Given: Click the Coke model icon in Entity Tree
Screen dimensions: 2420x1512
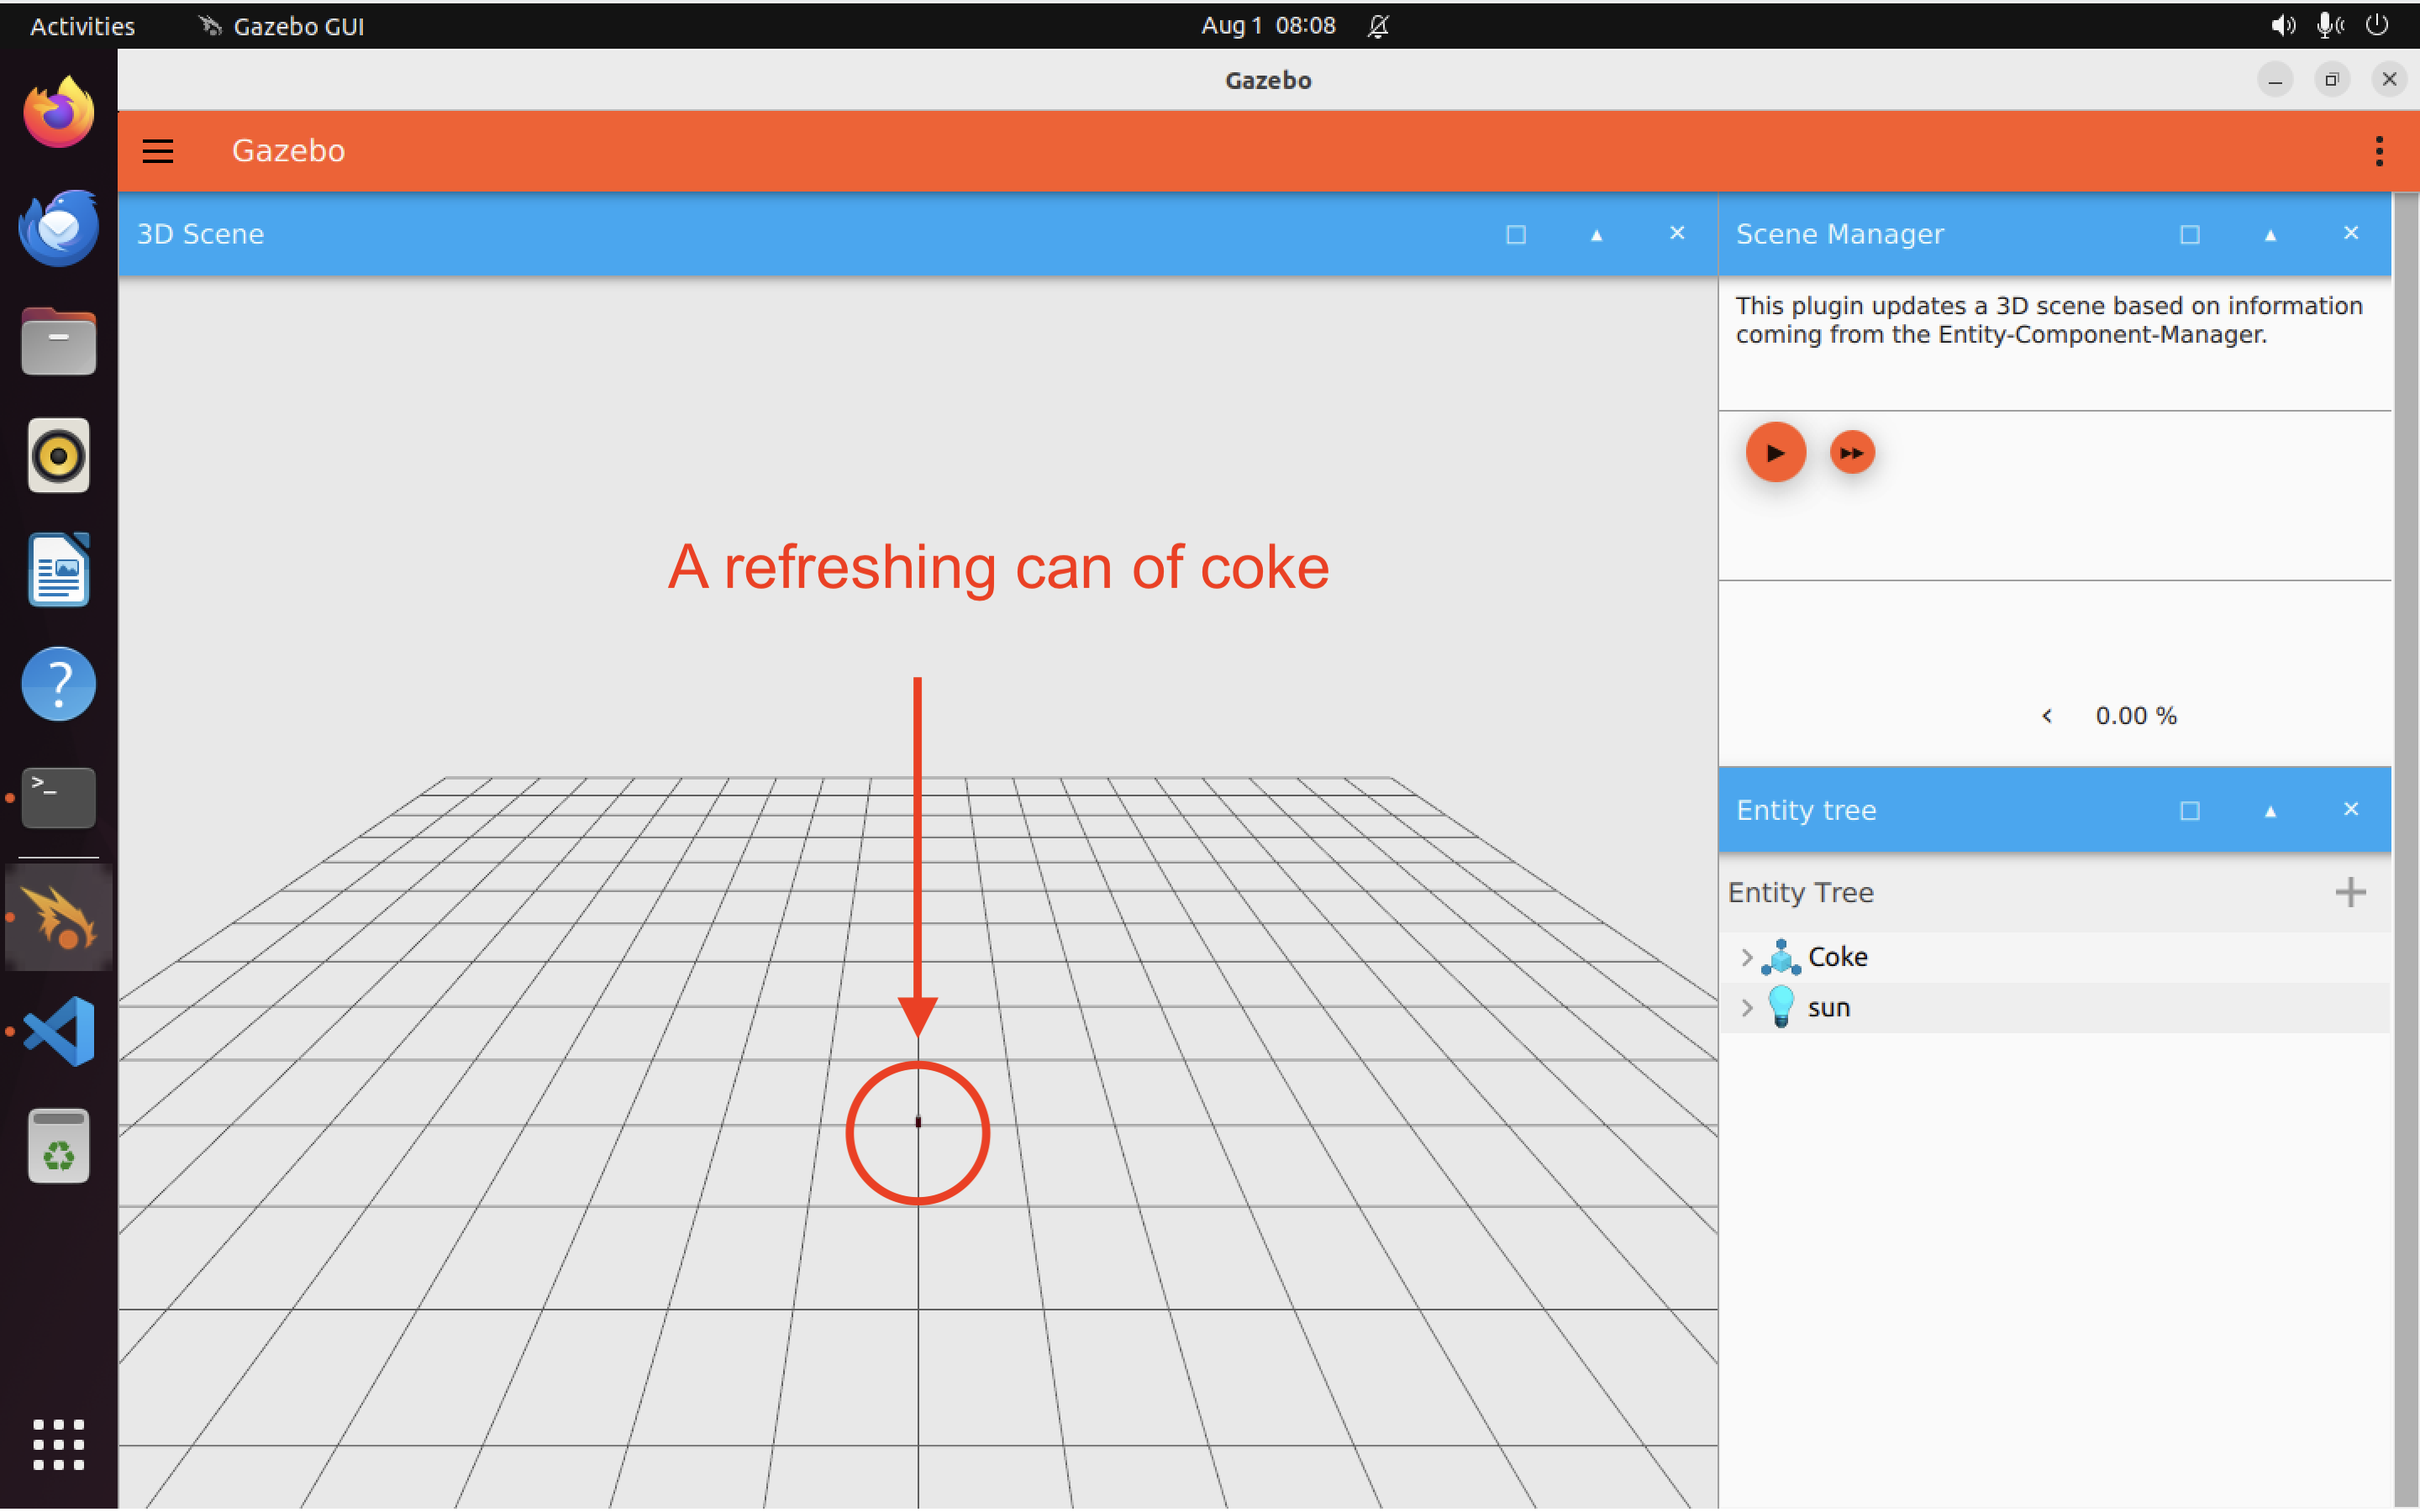Looking at the screenshot, I should tap(1783, 956).
